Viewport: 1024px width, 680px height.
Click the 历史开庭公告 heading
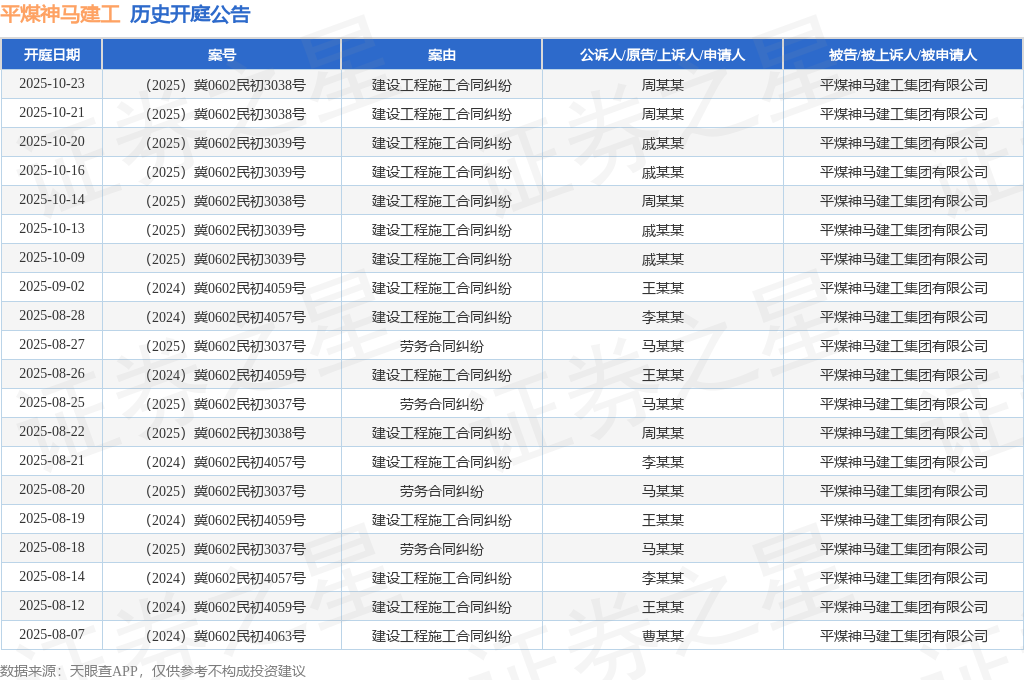tap(189, 14)
